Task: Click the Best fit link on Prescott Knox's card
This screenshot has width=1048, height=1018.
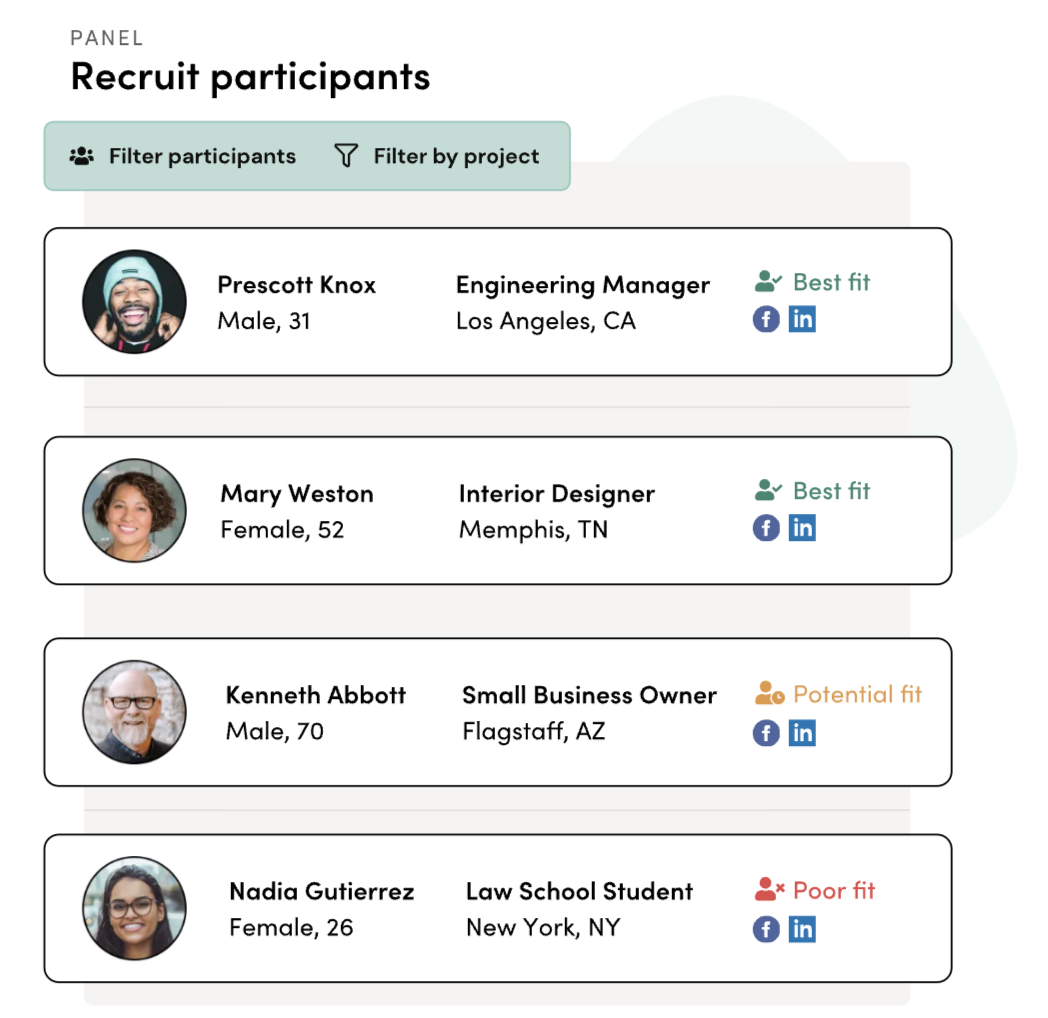Action: 830,283
